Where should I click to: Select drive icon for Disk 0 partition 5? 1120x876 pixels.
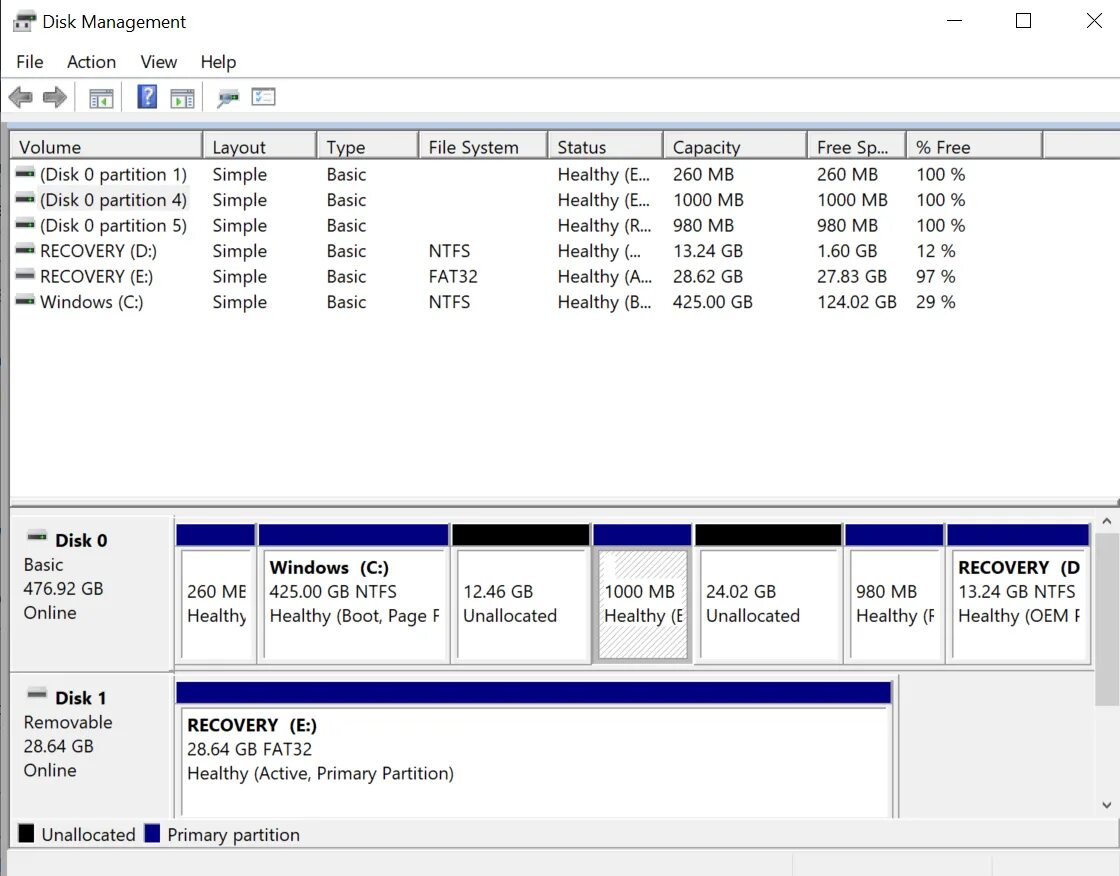pyautogui.click(x=25, y=225)
